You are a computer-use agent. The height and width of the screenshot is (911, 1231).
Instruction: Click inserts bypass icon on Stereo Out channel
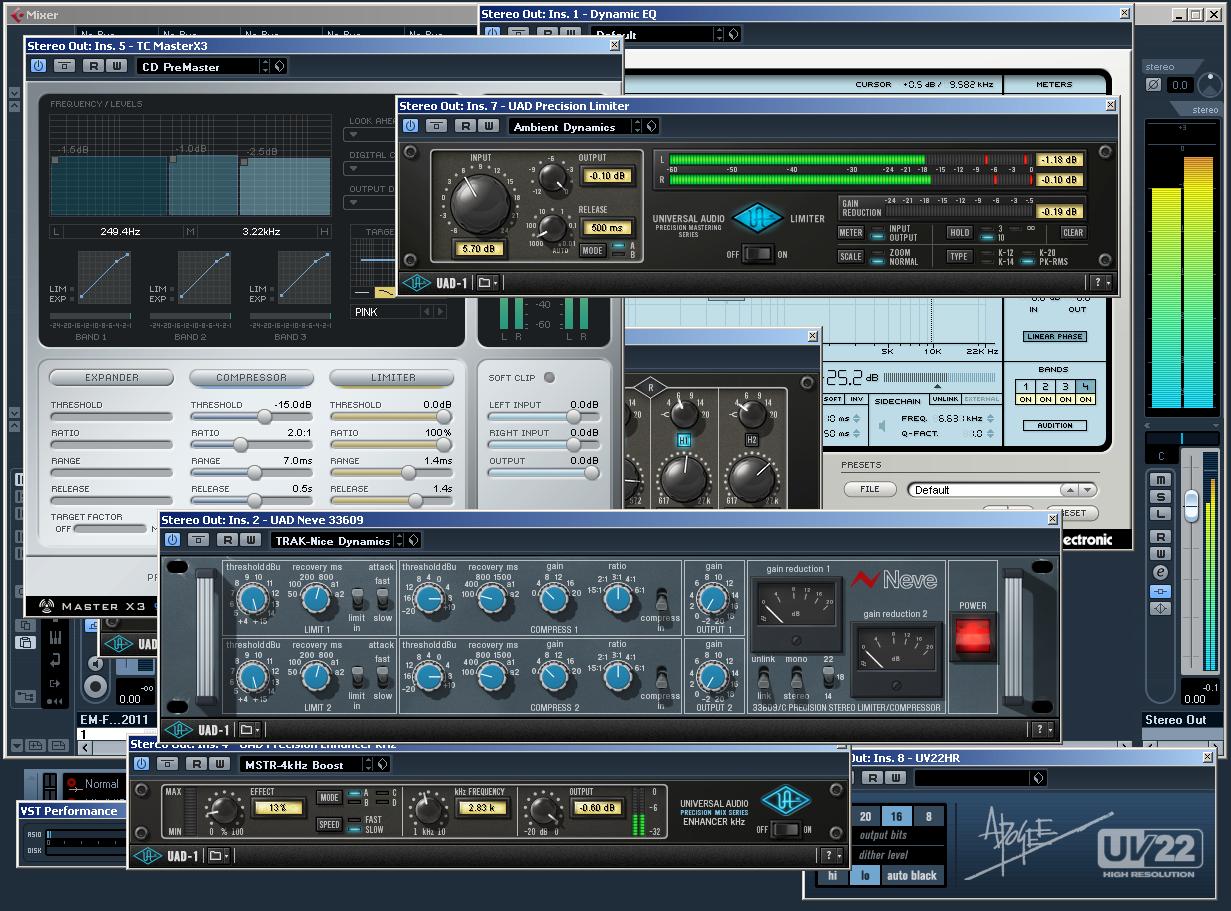[x=1160, y=591]
